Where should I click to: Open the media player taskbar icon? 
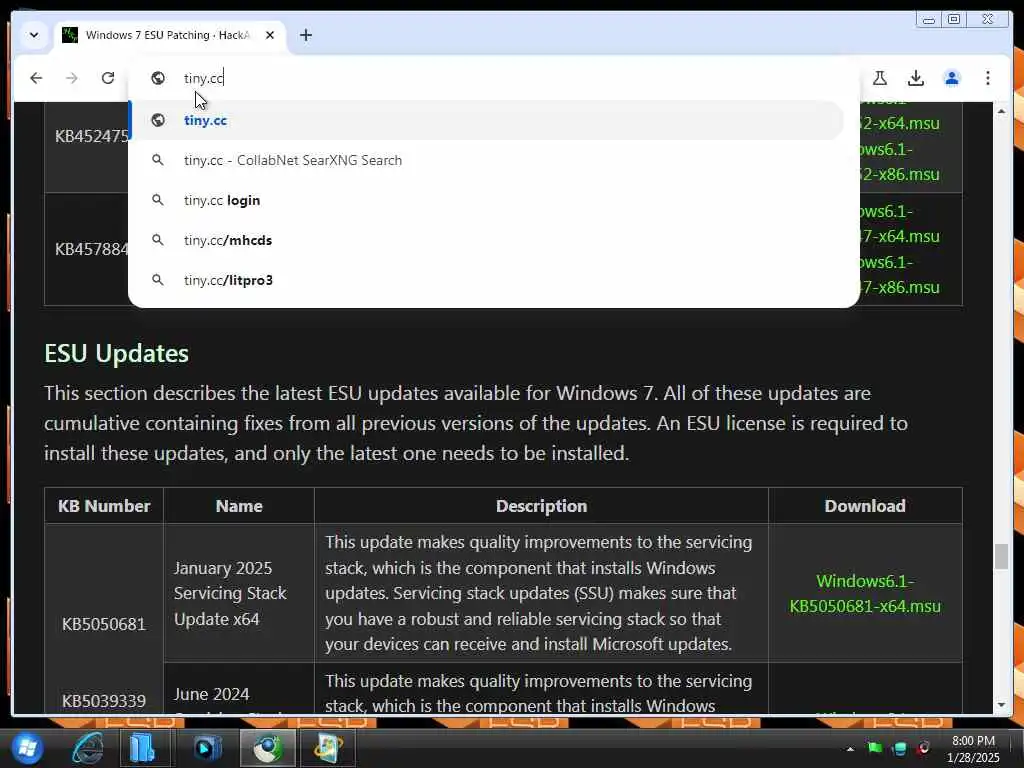[208, 748]
